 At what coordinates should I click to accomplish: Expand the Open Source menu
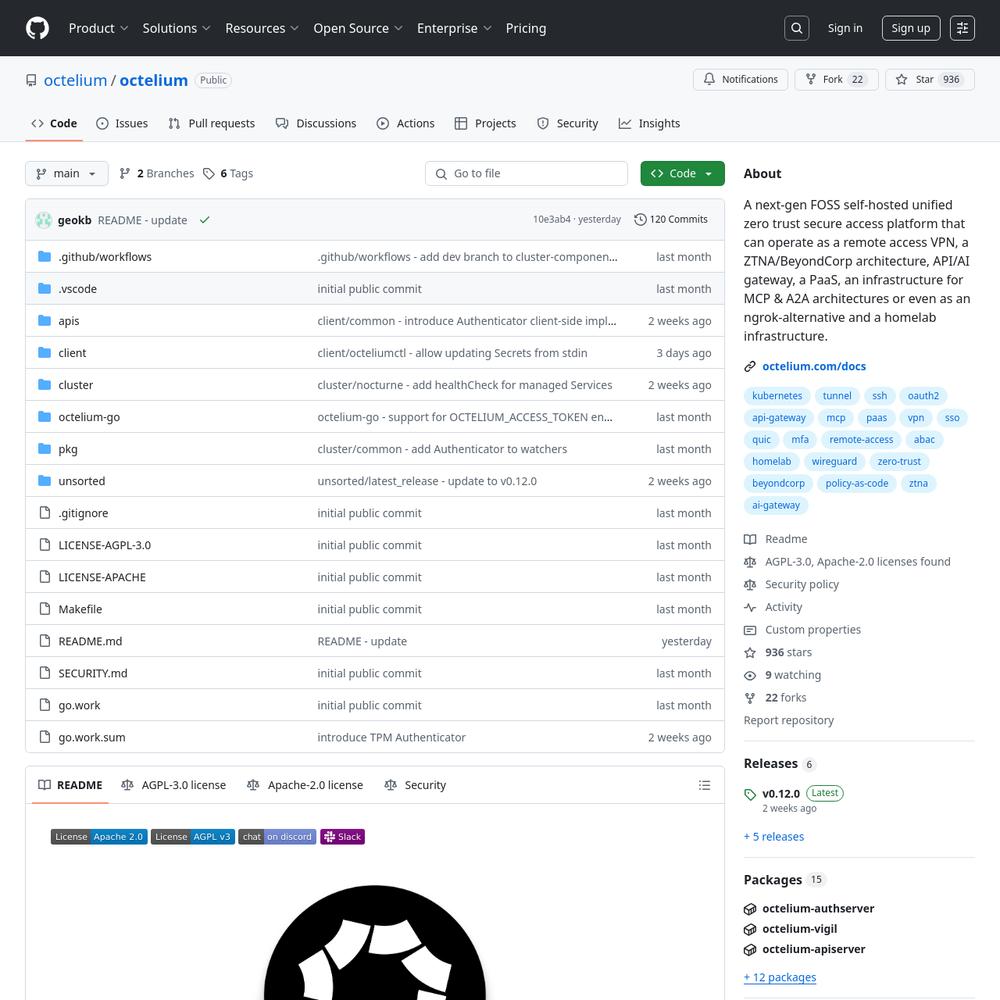358,28
